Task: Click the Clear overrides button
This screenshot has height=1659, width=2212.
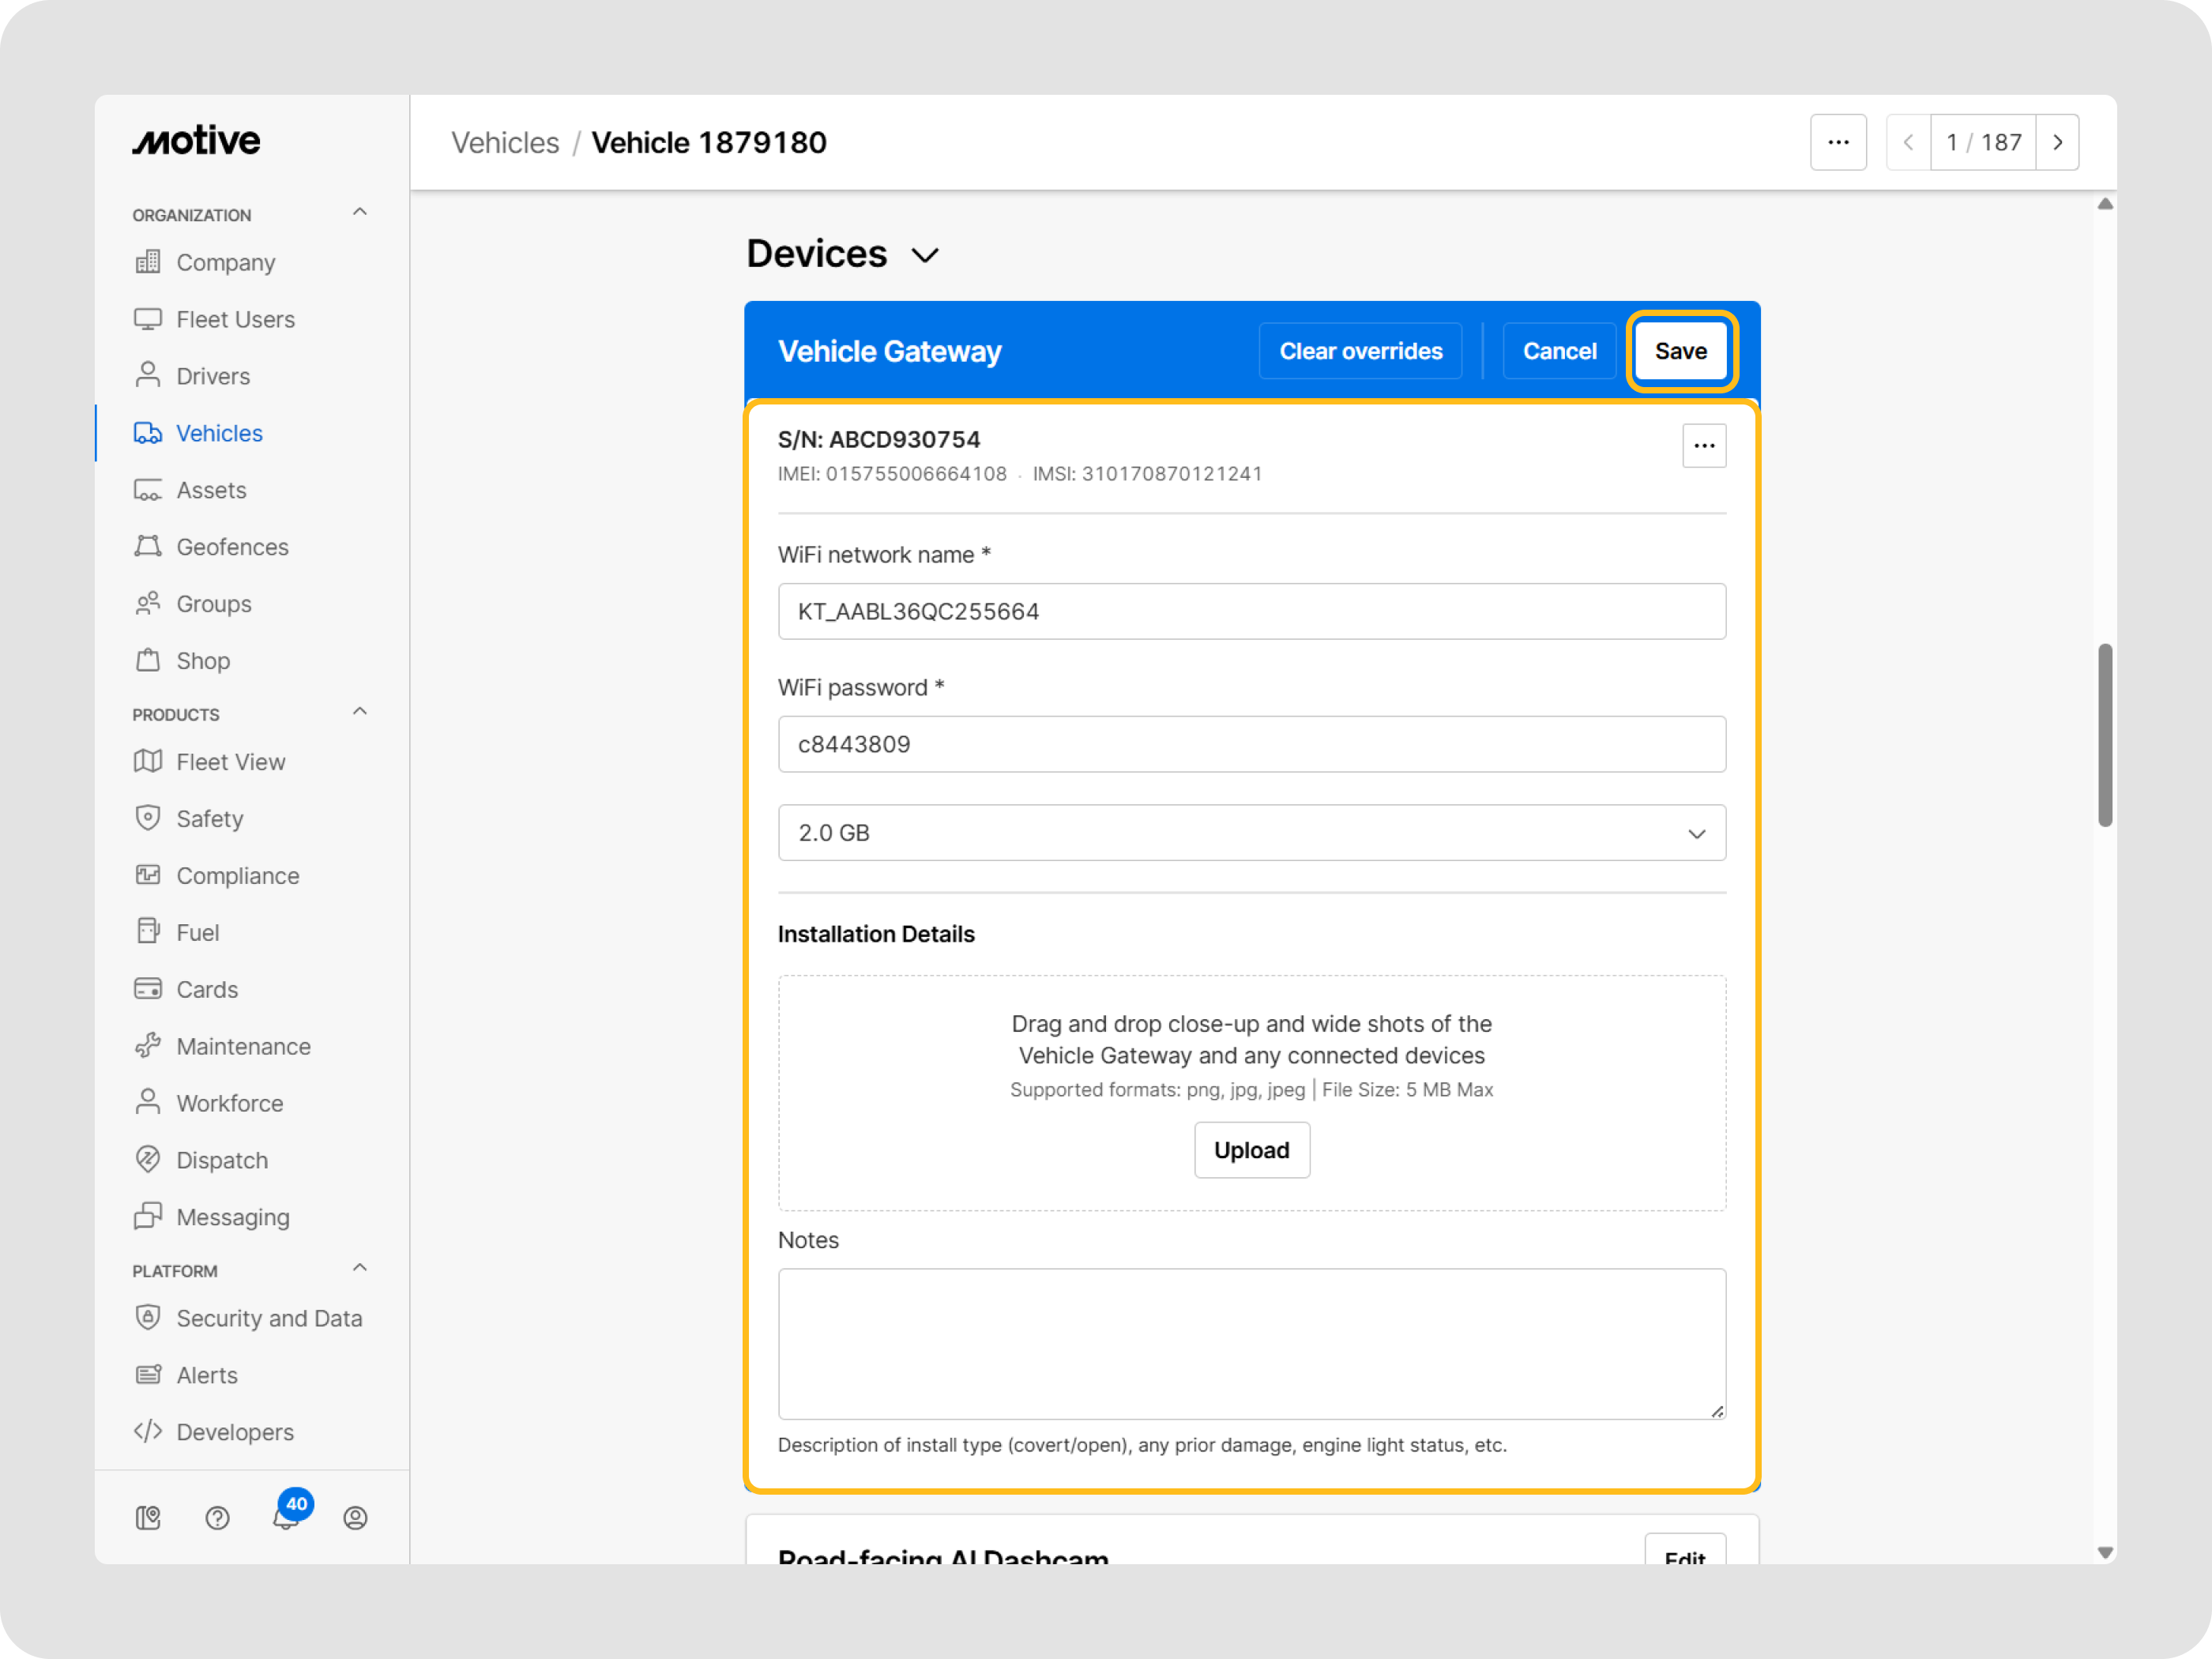Action: click(1360, 352)
